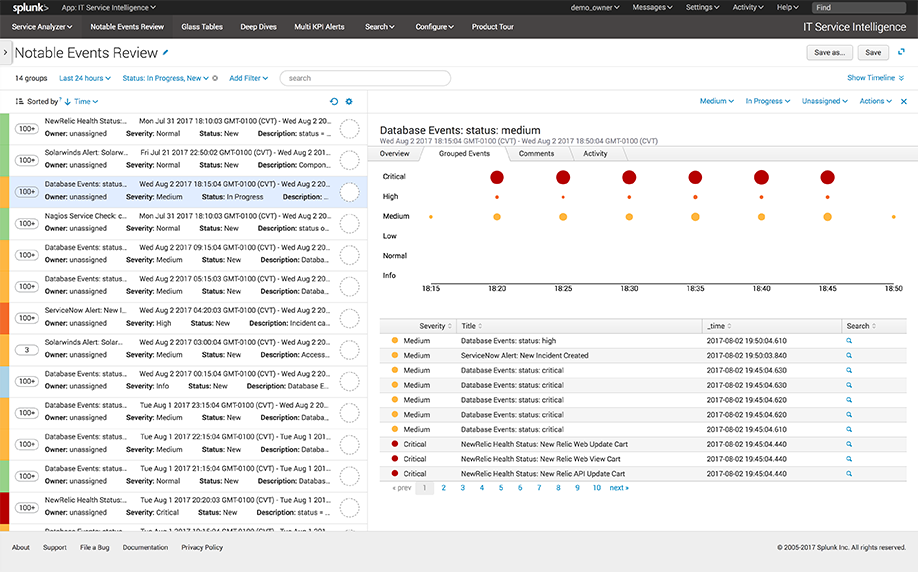Select circle checkbox for Solarwinds Alert Medium row
This screenshot has height=572, width=918.
coord(350,350)
